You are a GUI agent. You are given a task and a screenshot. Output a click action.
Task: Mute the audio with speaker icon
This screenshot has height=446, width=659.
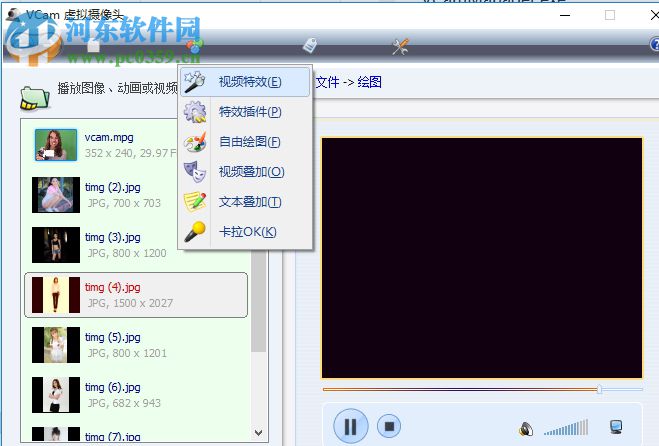coord(525,429)
